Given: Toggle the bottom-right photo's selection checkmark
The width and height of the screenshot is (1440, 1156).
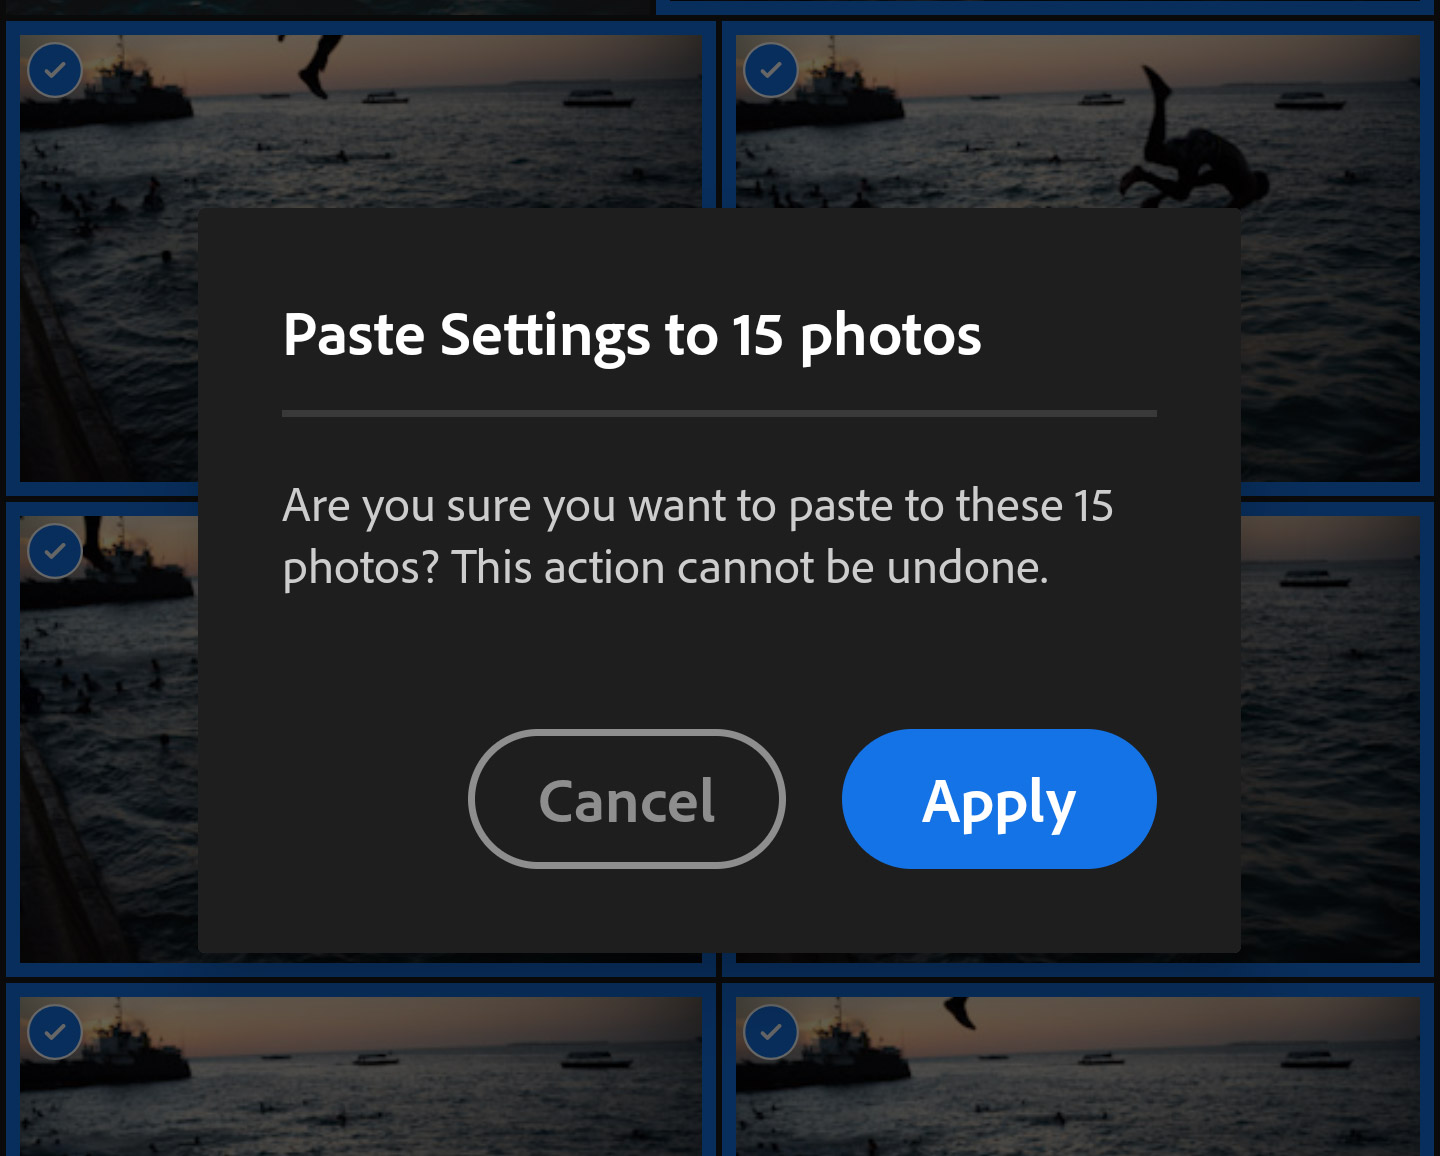Looking at the screenshot, I should [x=771, y=1032].
